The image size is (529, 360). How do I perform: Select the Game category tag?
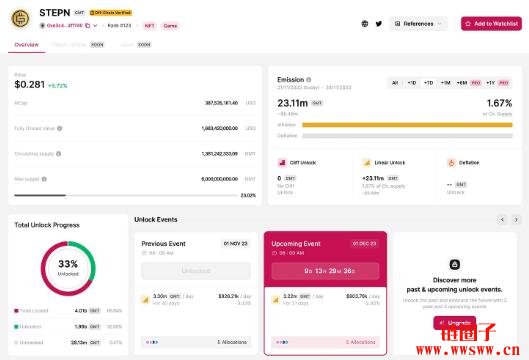tap(170, 26)
